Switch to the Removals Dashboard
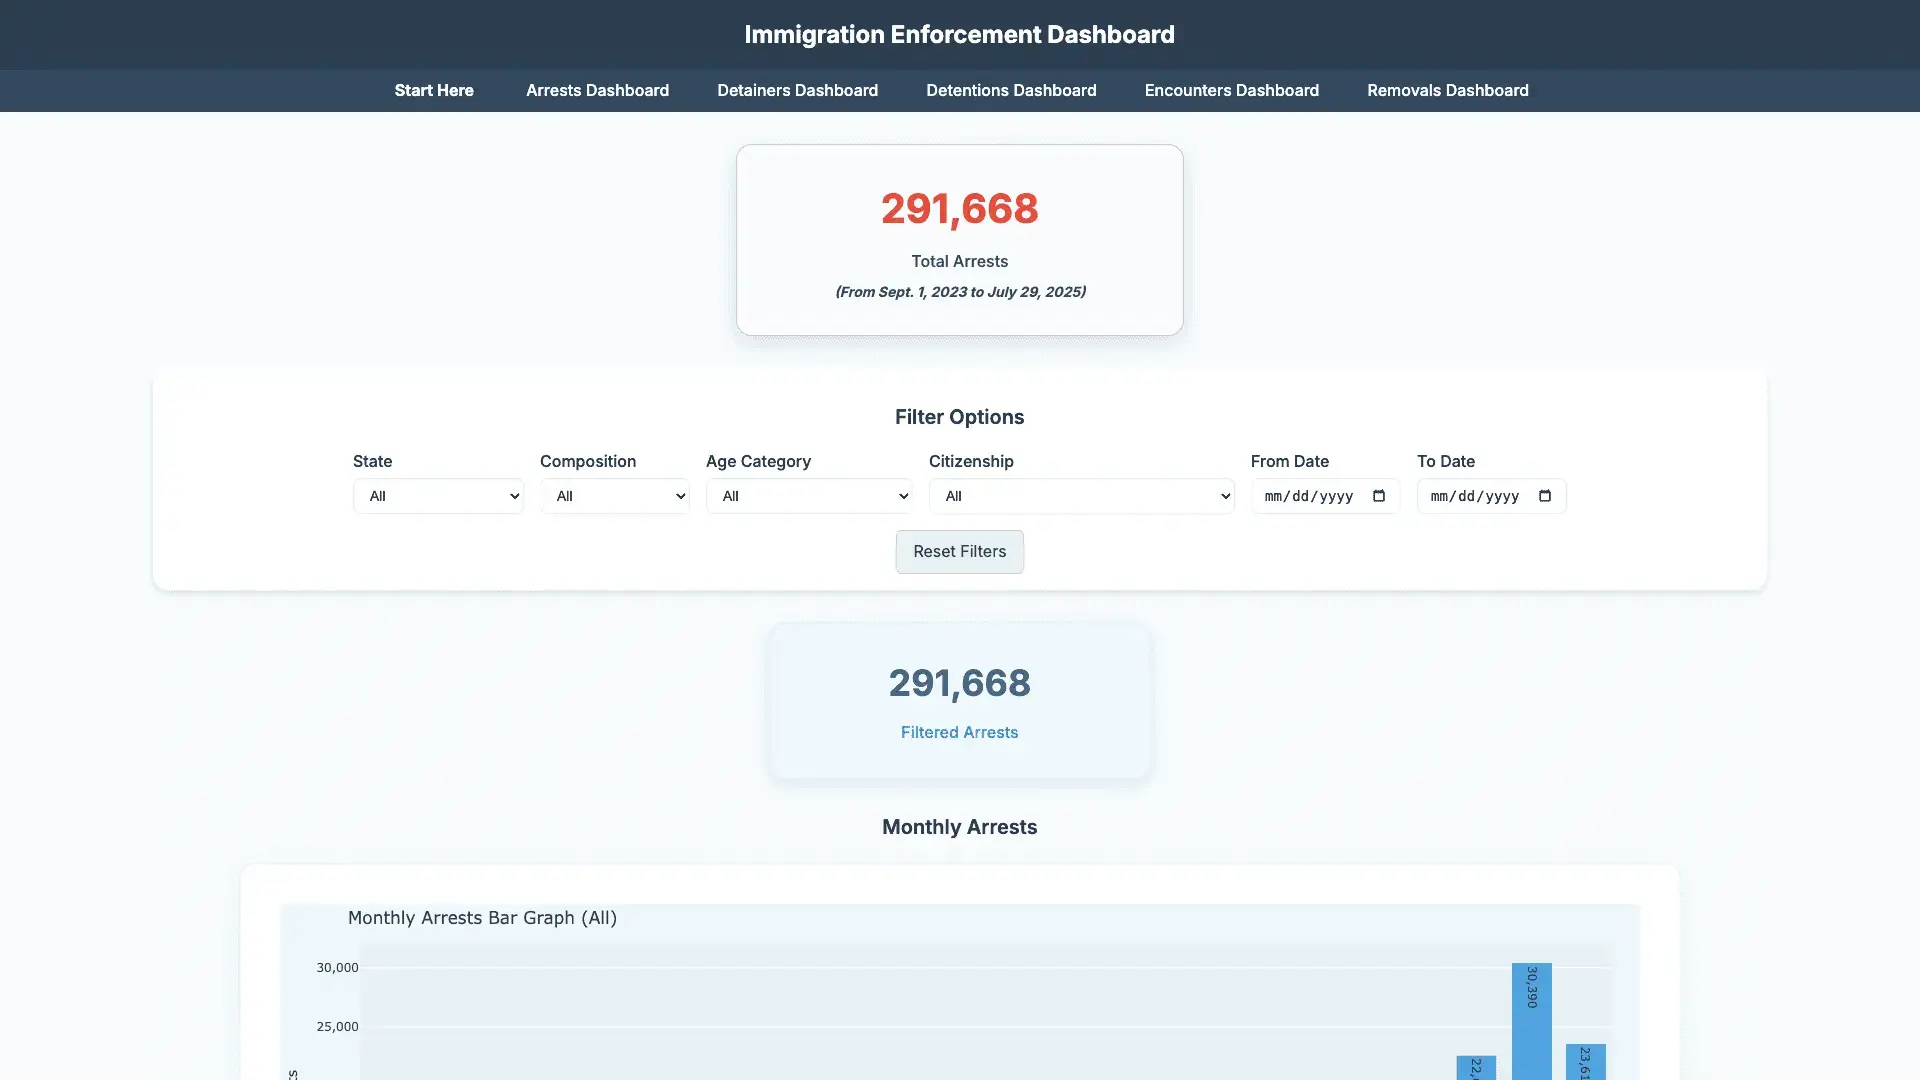The image size is (1920, 1080). 1447,90
